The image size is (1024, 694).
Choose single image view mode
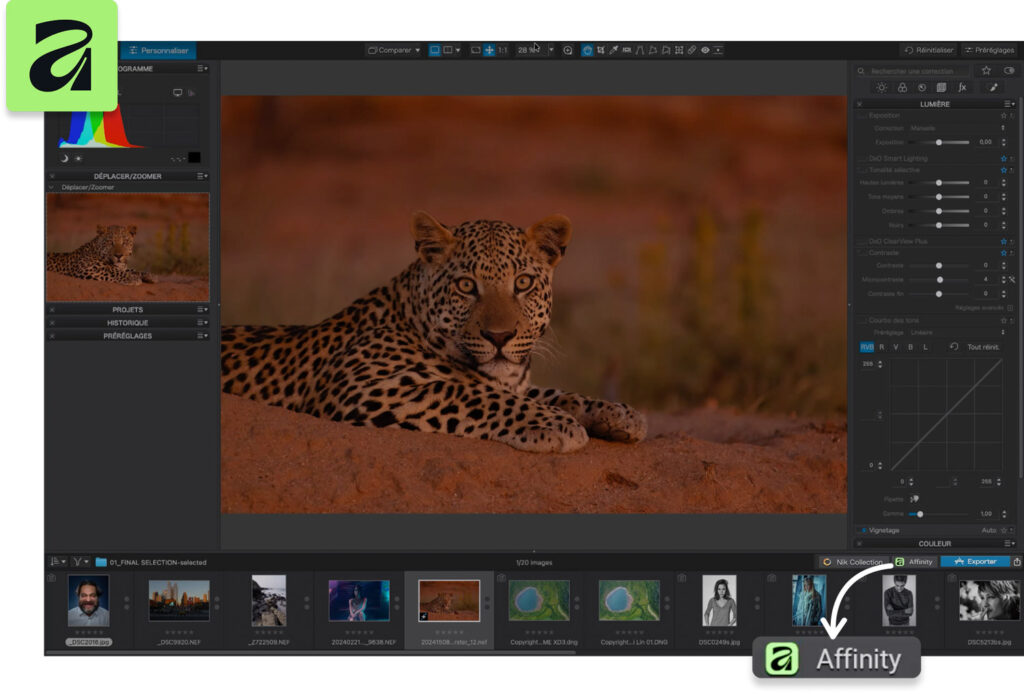434,50
